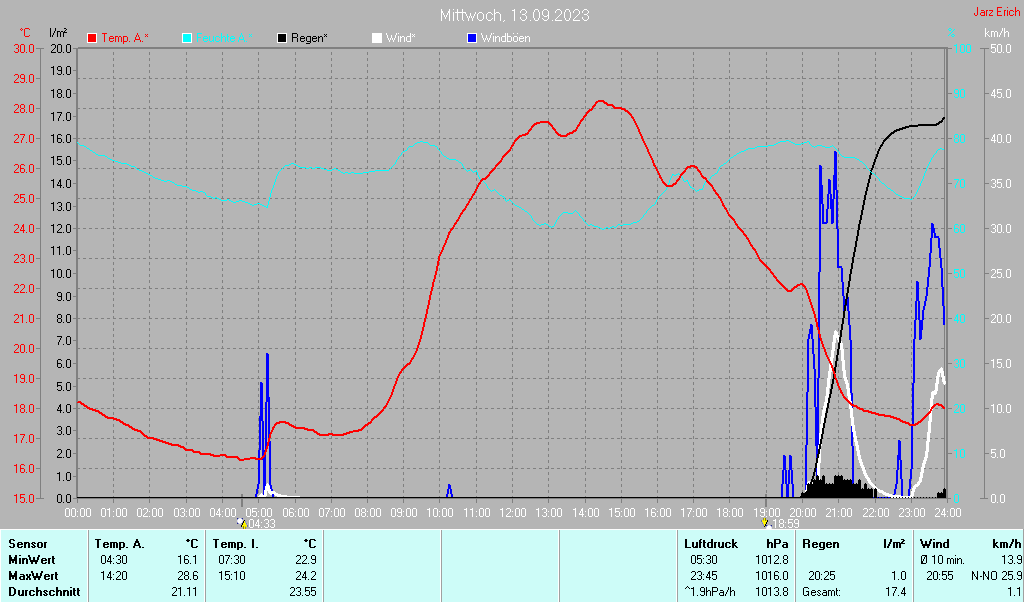Click the 20:00 mark on time axis

[803, 512]
